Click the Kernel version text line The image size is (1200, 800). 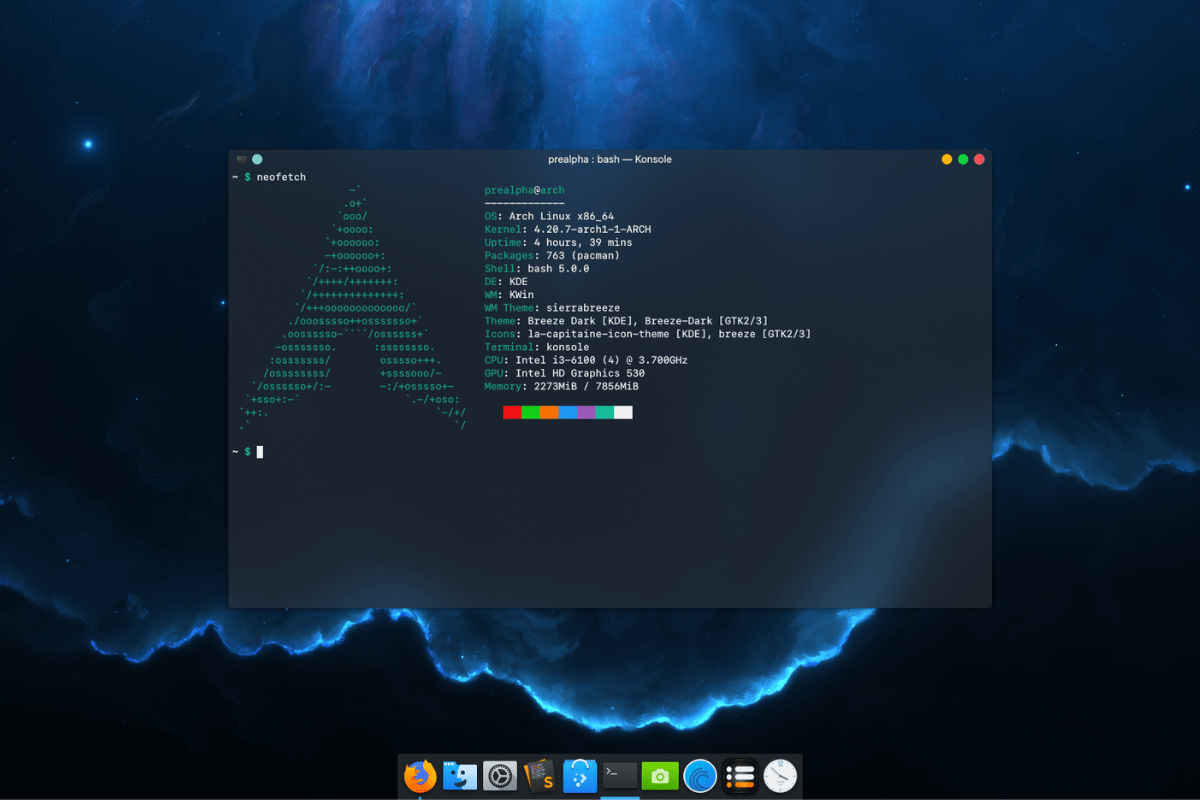coord(565,229)
